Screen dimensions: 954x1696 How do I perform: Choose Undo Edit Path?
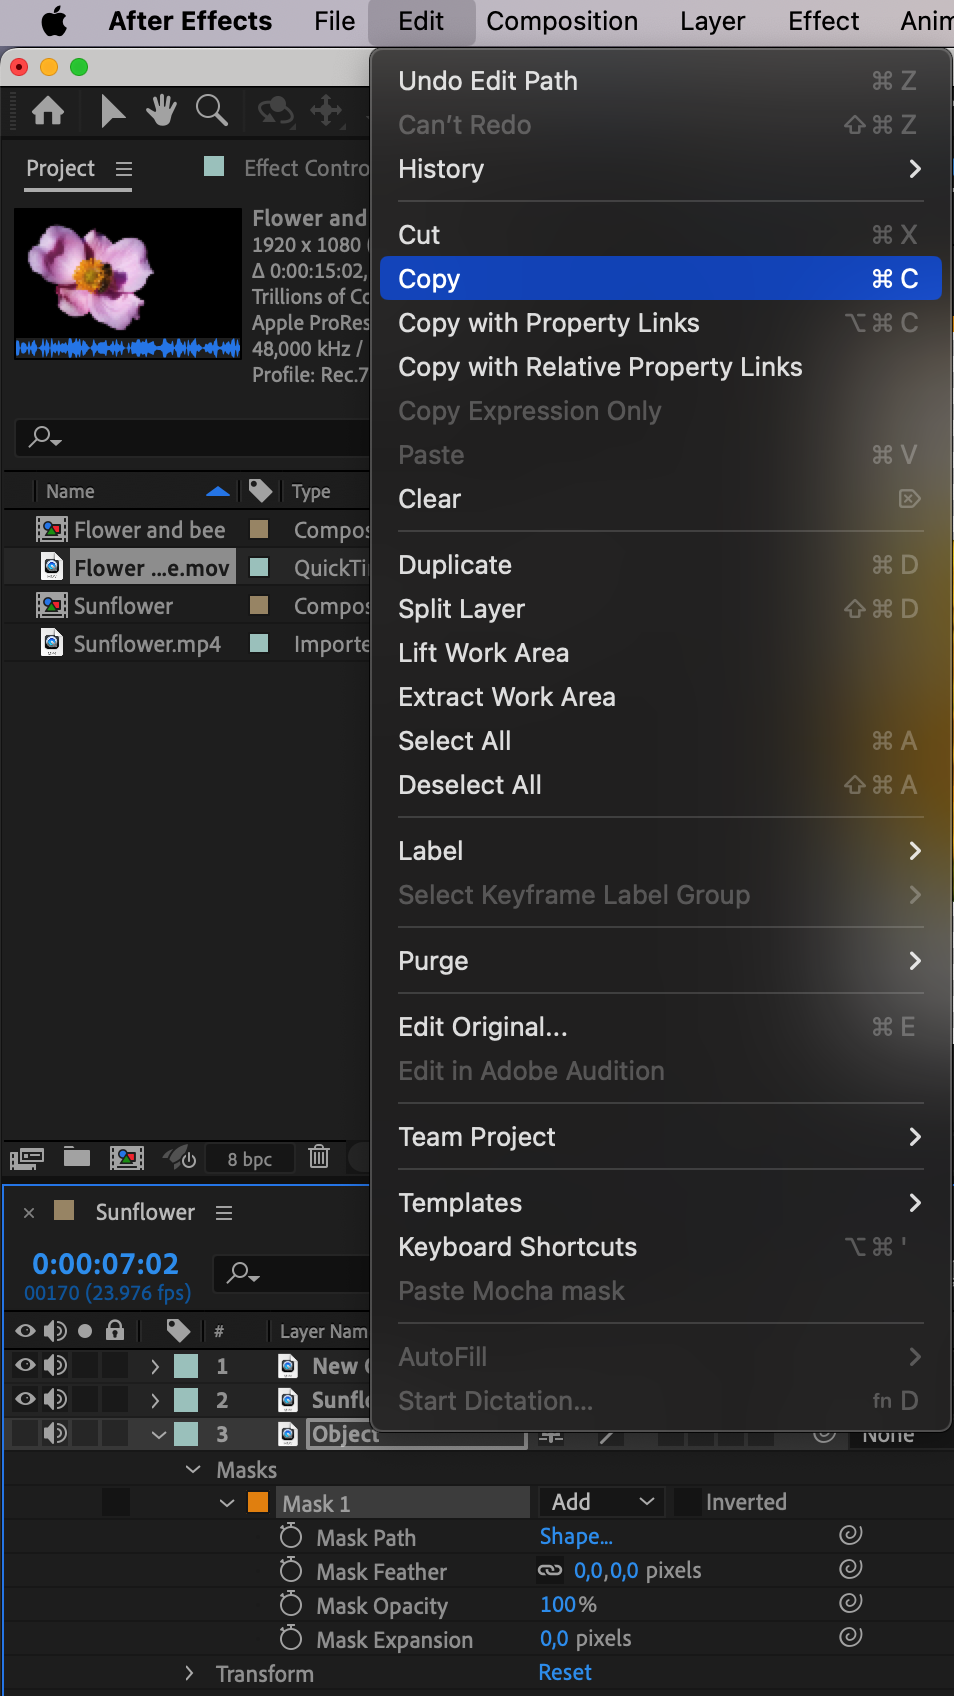coord(660,81)
